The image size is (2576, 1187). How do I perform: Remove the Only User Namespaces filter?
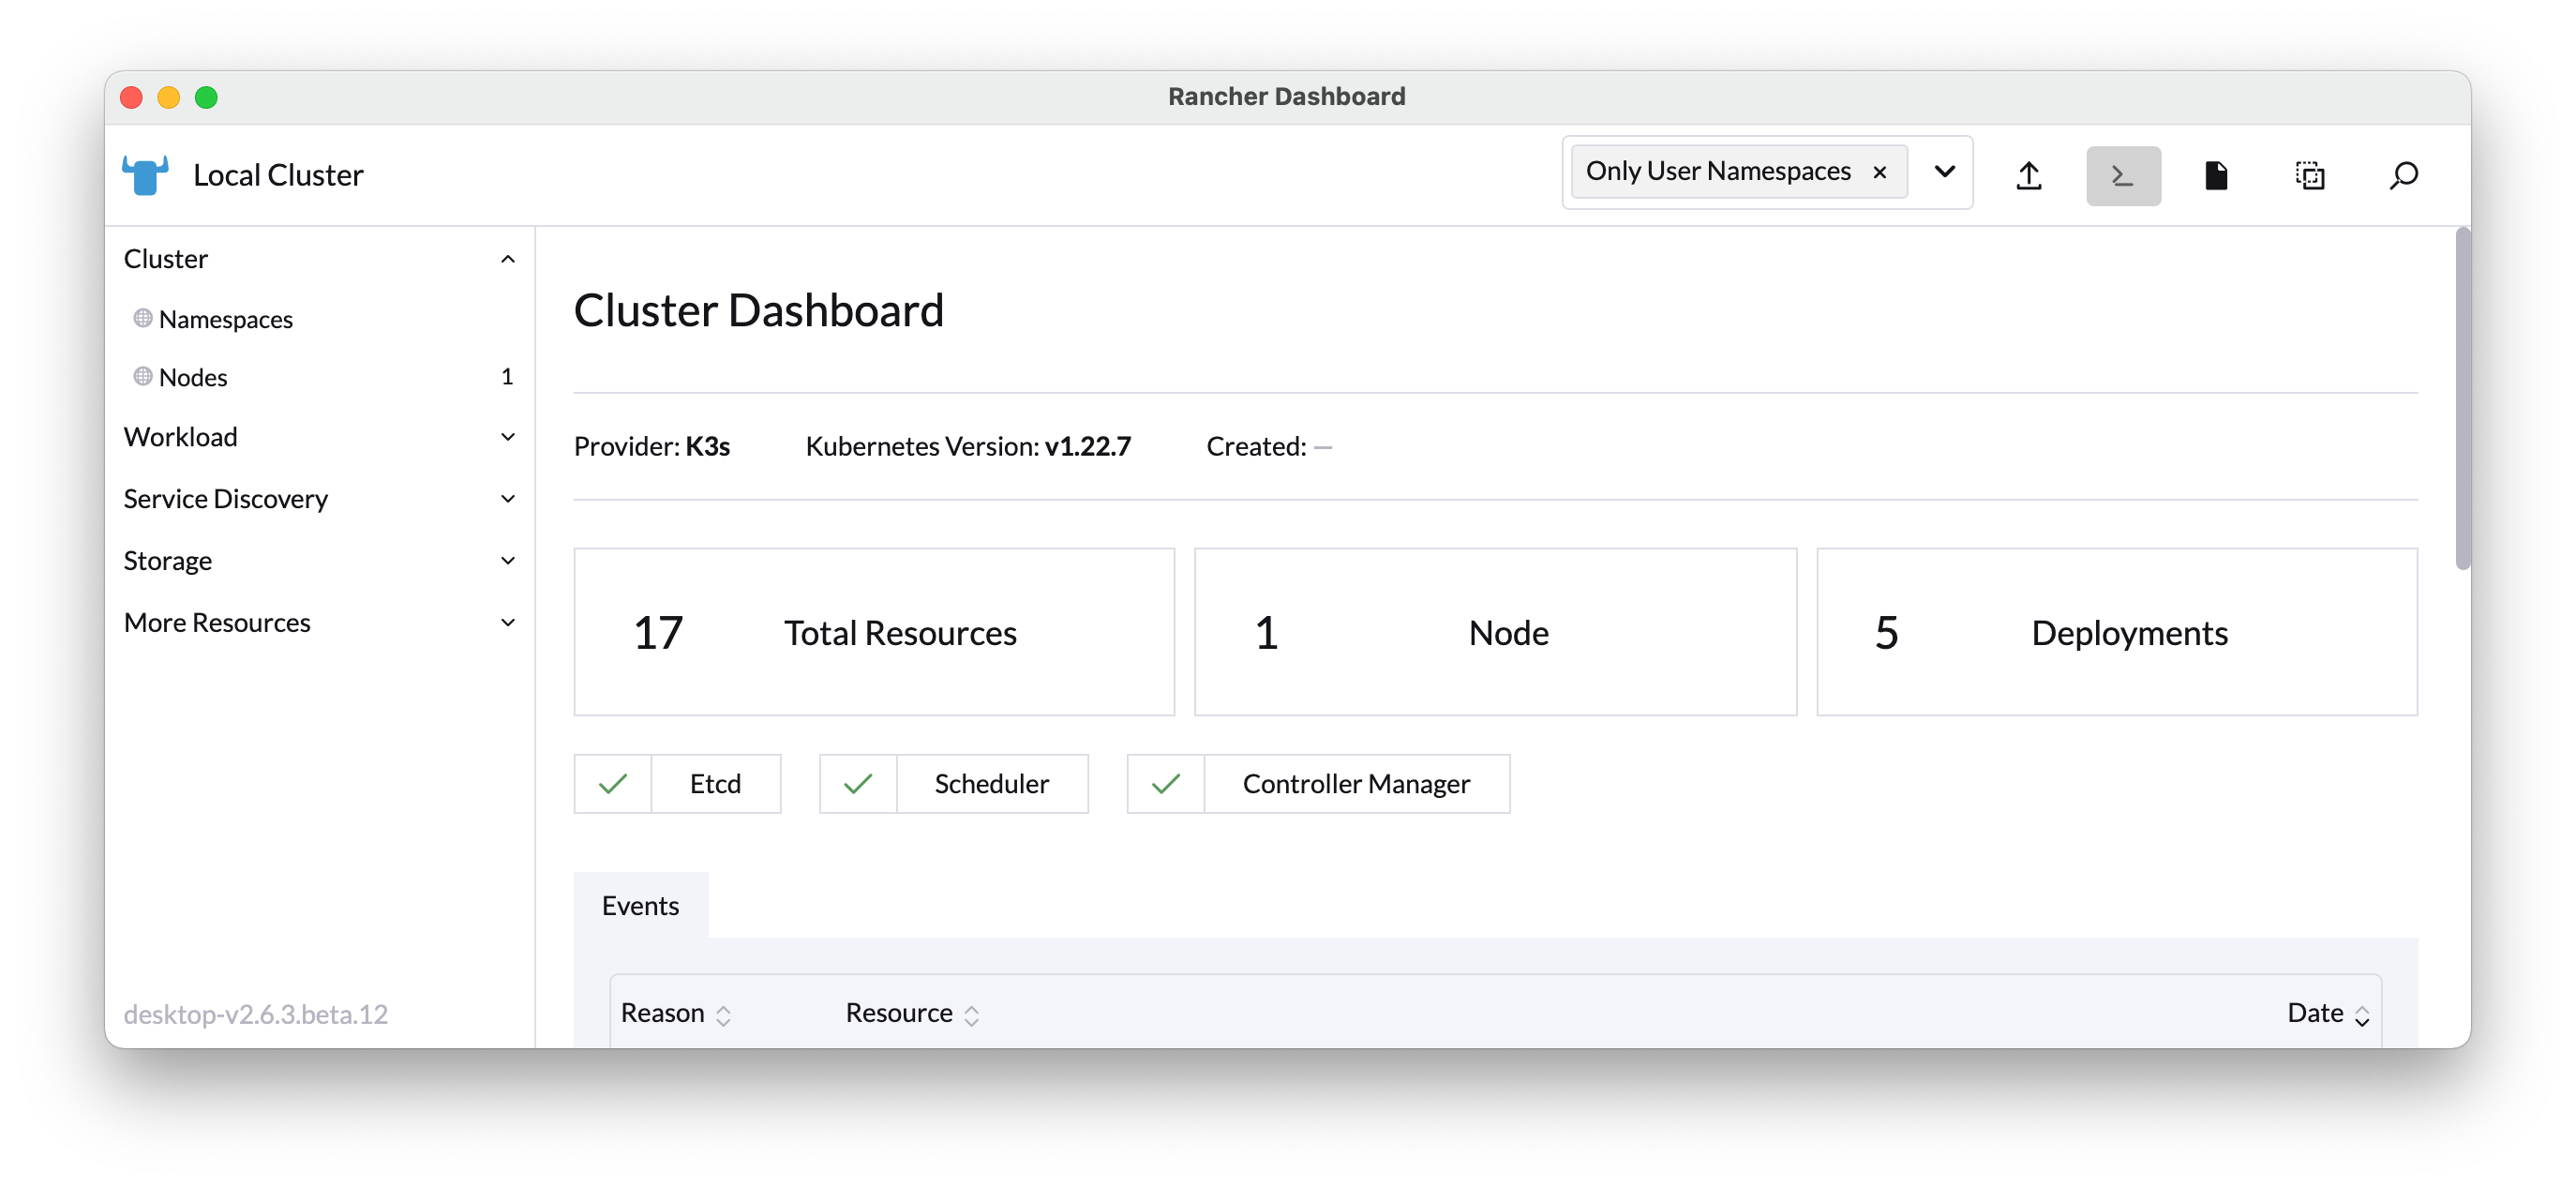pos(1879,172)
